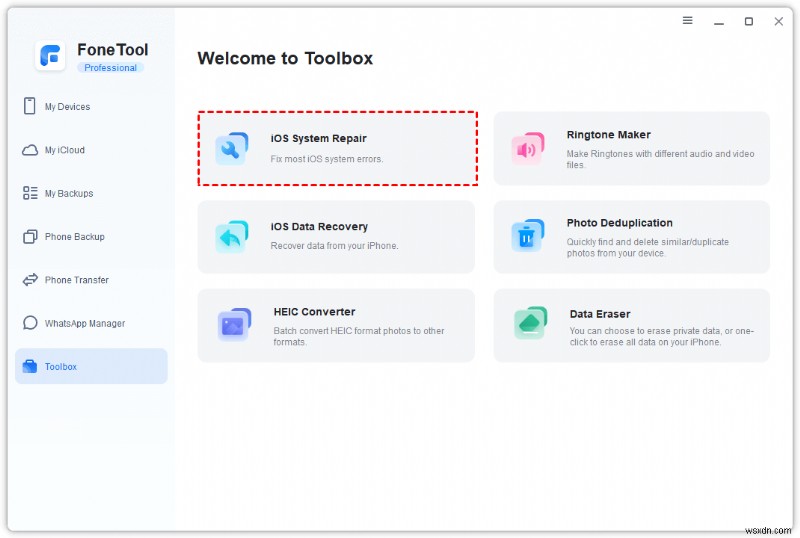Click the Phone Backup copy icon
Viewport: 800px width, 538px height.
click(30, 236)
